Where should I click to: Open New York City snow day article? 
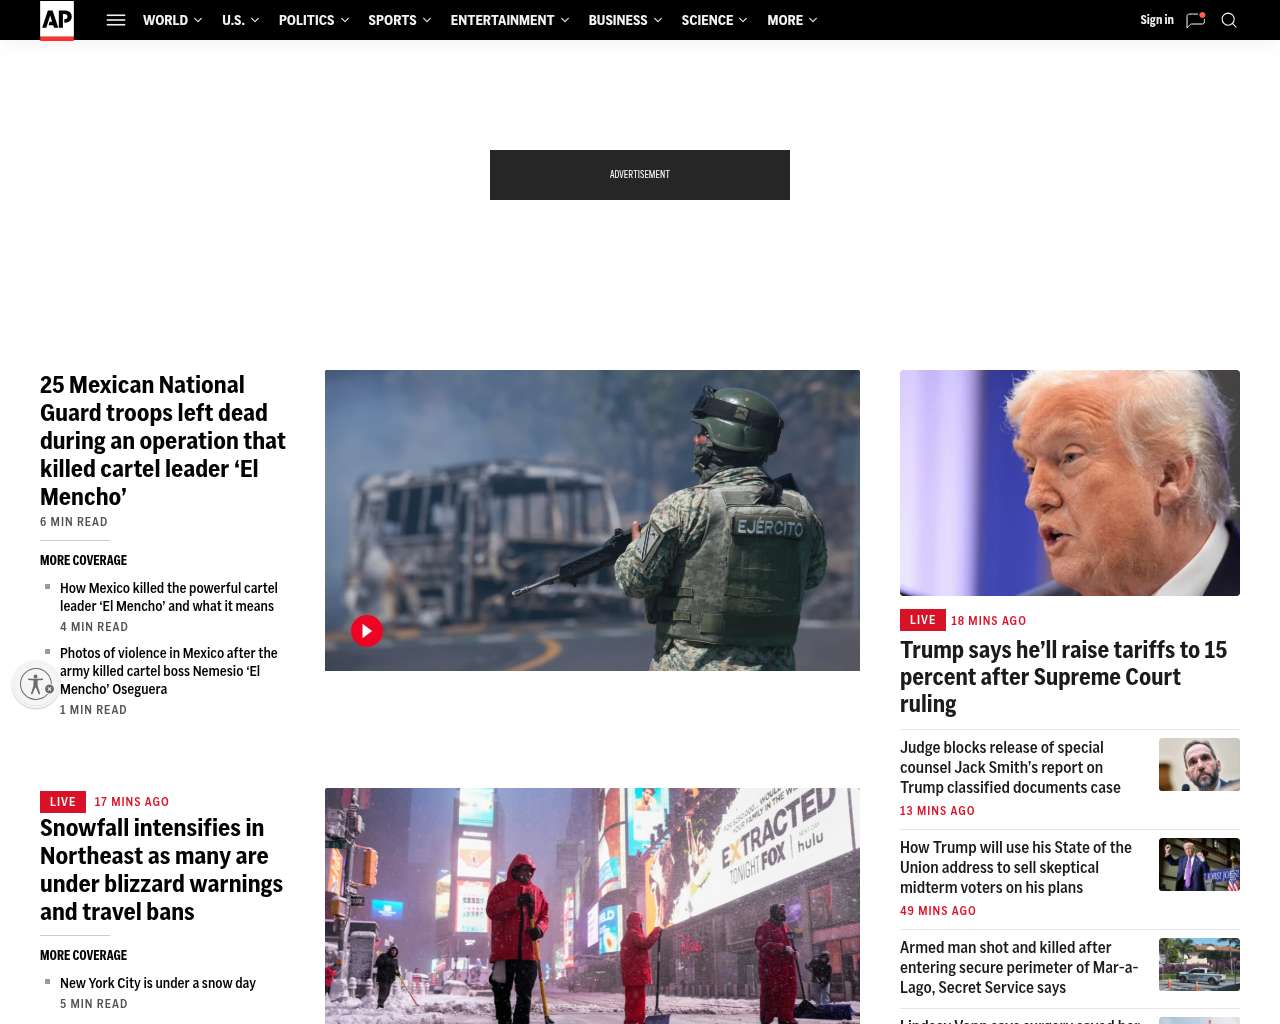pyautogui.click(x=158, y=983)
